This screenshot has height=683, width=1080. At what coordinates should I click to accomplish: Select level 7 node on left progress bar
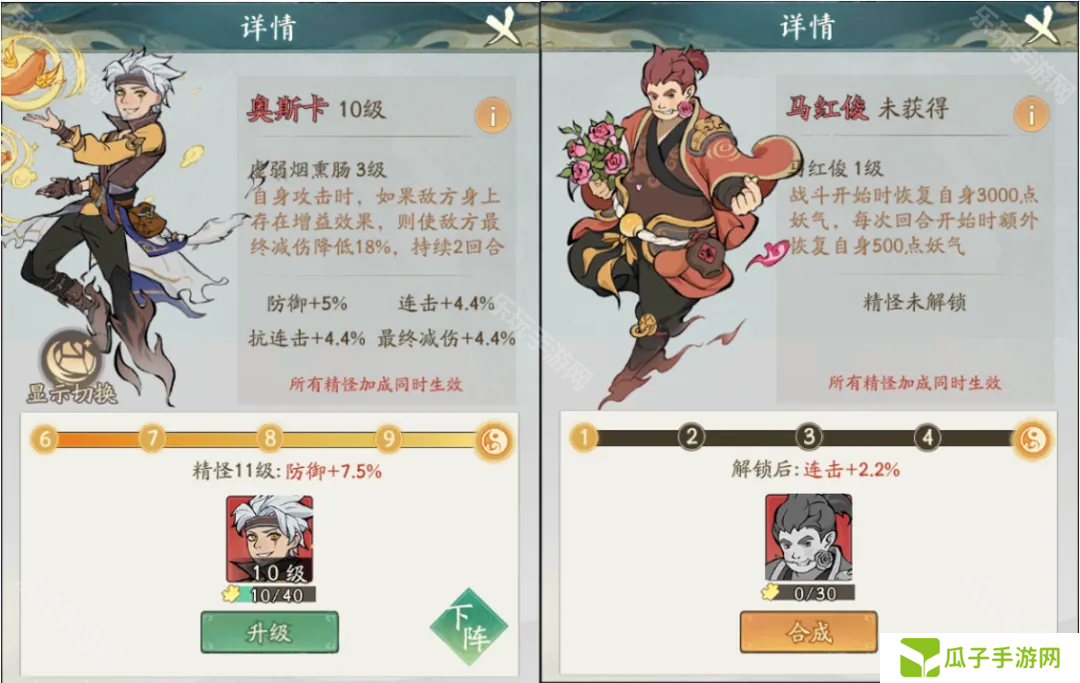pos(152,438)
